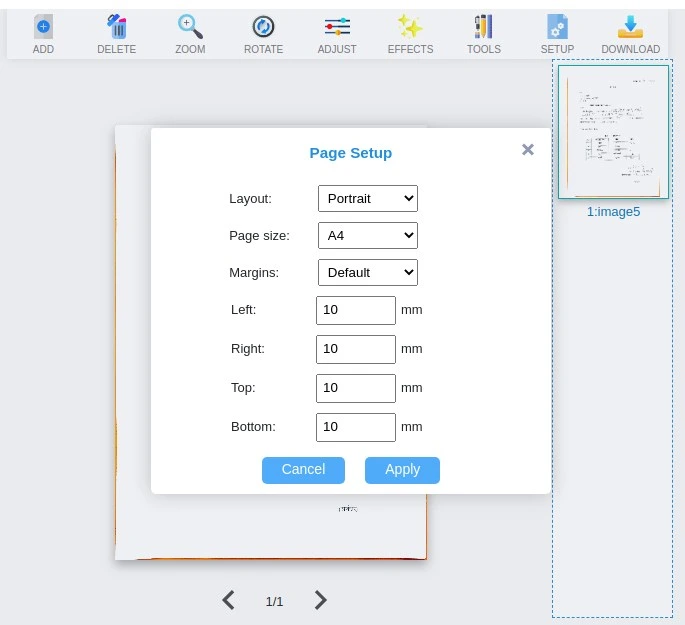Open the Adjust sliders tool
685x625 pixels.
point(337,28)
